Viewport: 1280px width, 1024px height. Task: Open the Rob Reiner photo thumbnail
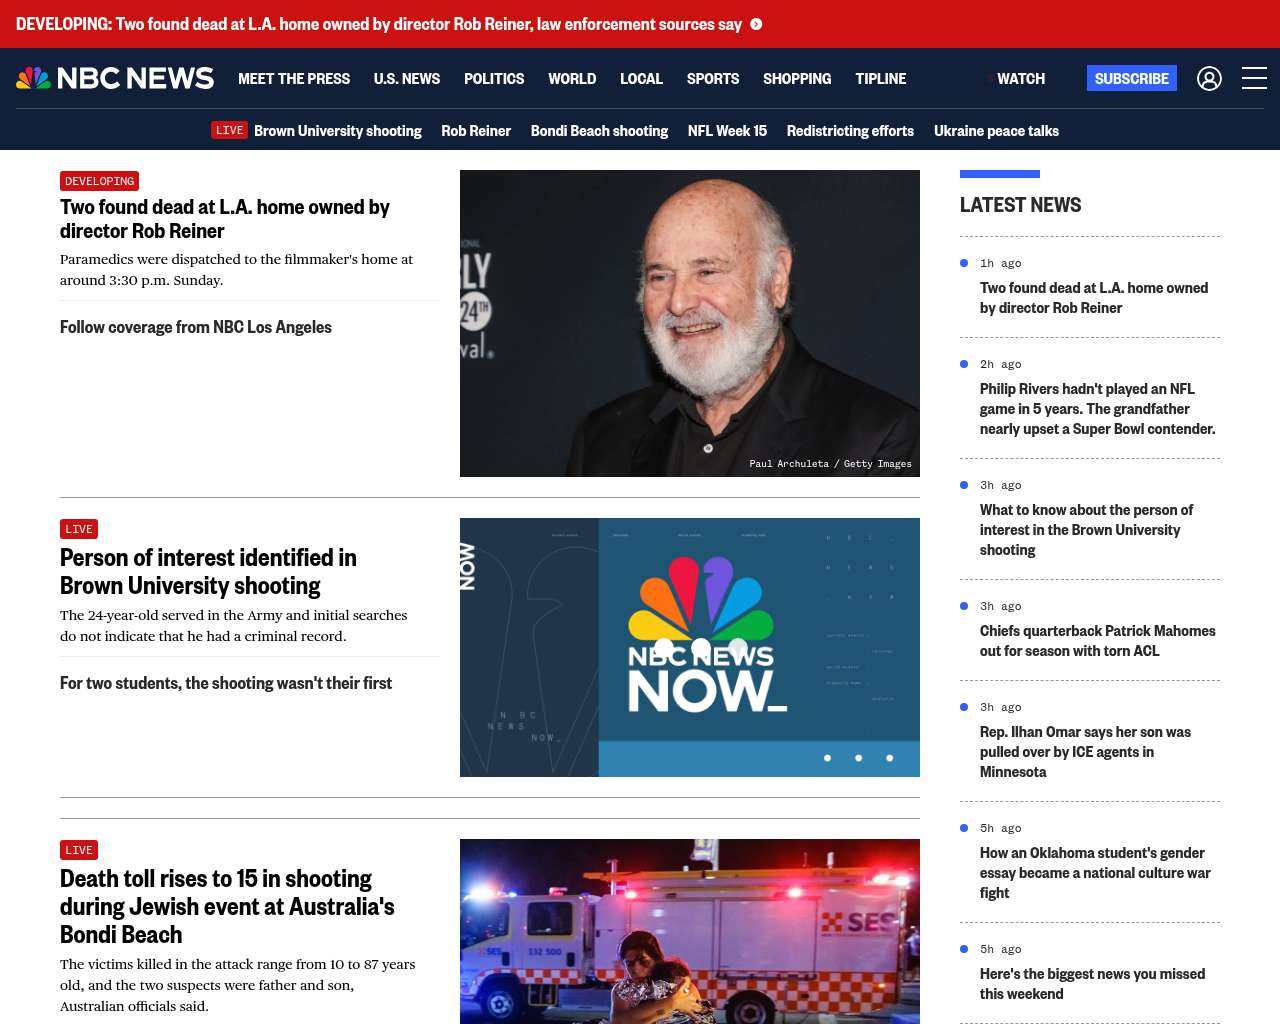690,323
